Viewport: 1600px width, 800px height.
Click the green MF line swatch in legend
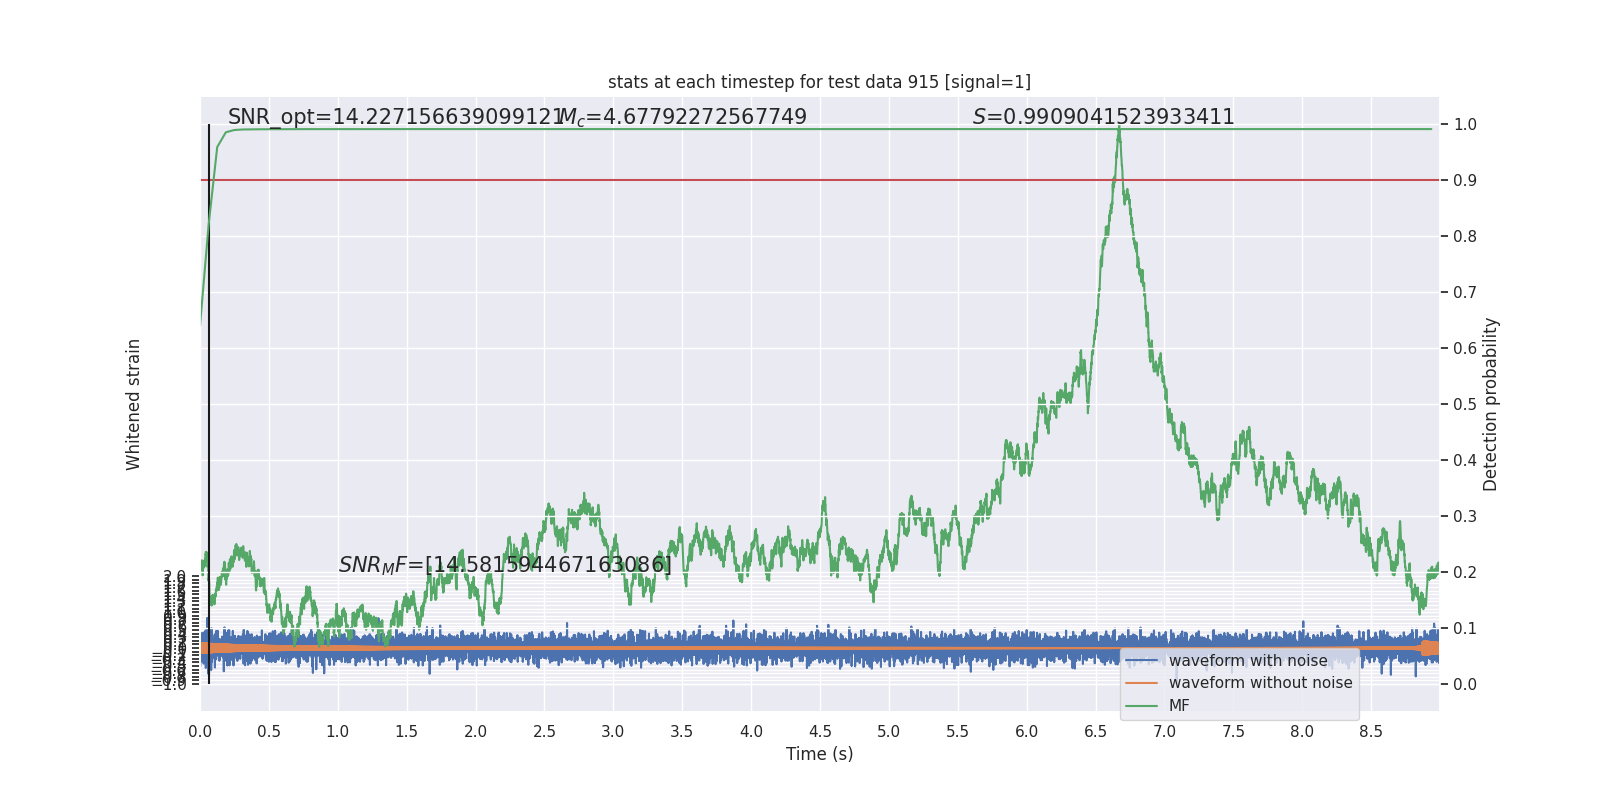[1142, 705]
